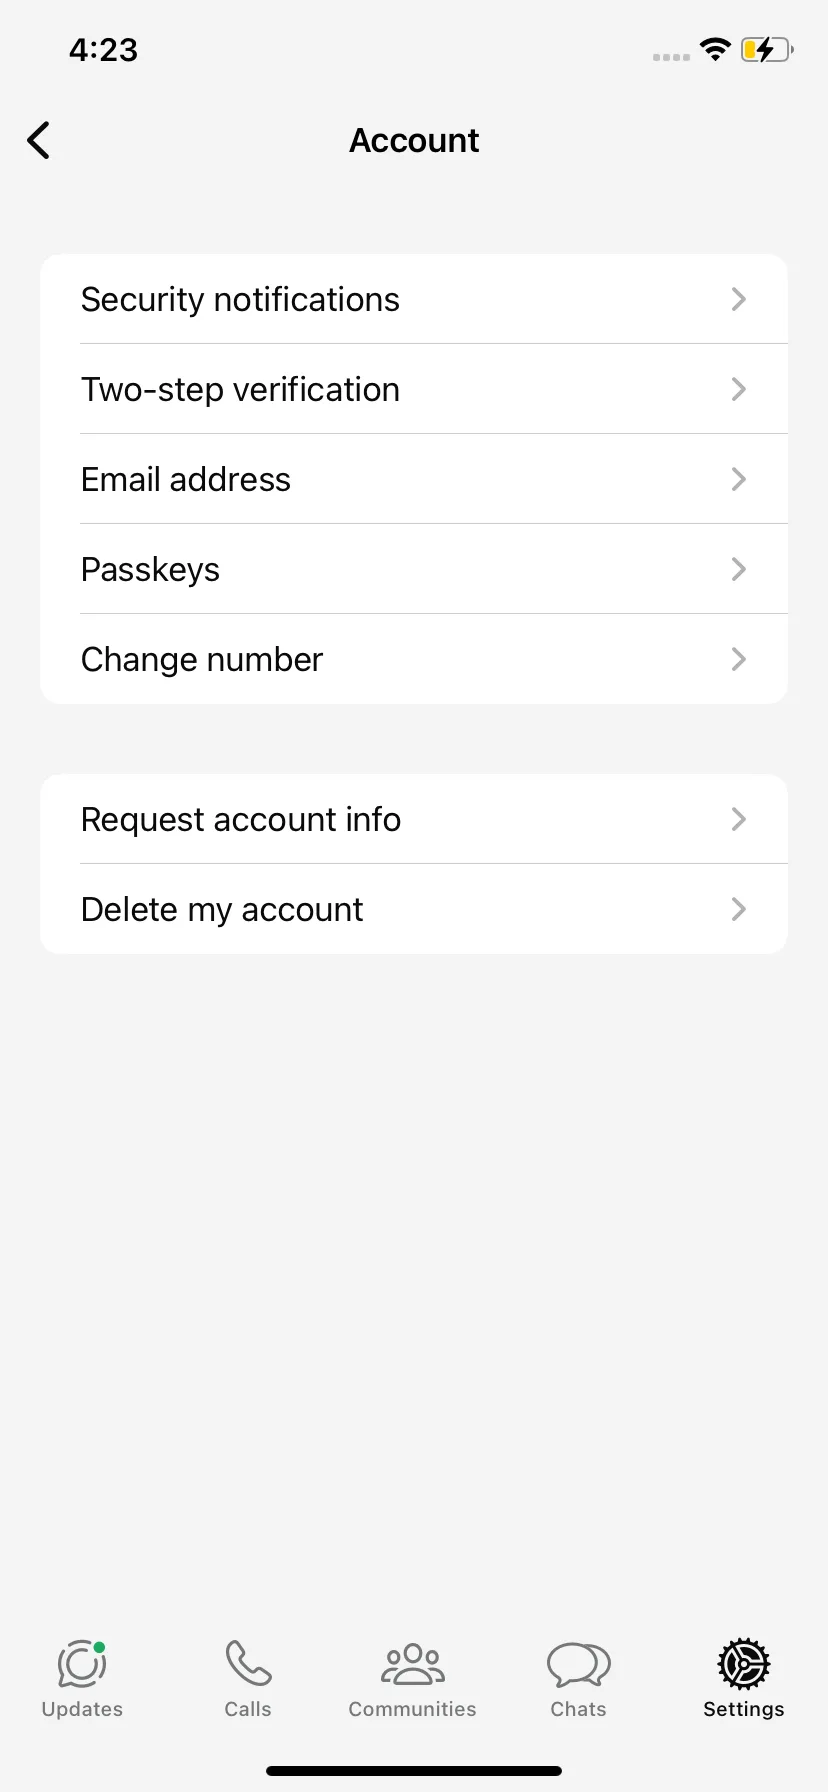Expand the Passkeys chevron
The image size is (828, 1792).
click(739, 569)
